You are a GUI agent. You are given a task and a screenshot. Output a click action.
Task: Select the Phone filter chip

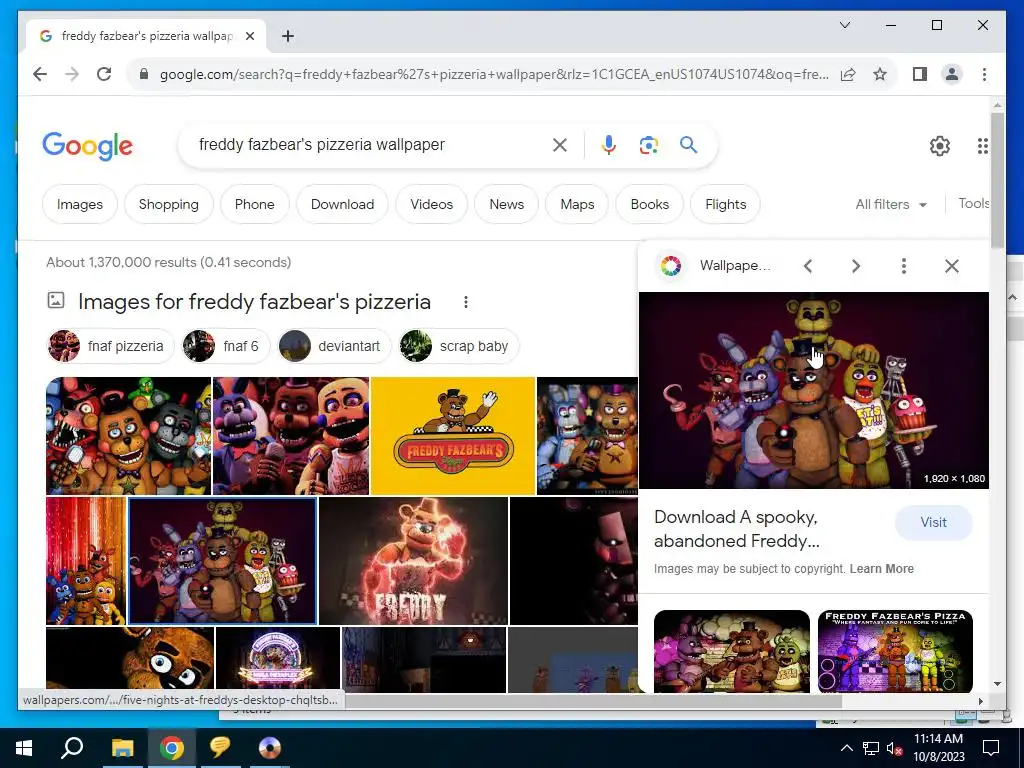tap(255, 204)
